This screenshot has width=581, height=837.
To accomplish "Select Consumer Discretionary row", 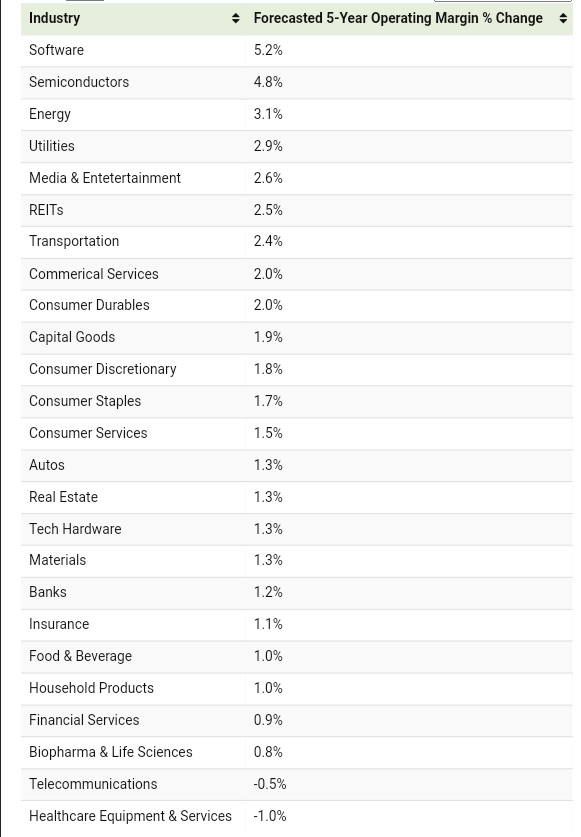I will pyautogui.click(x=297, y=369).
